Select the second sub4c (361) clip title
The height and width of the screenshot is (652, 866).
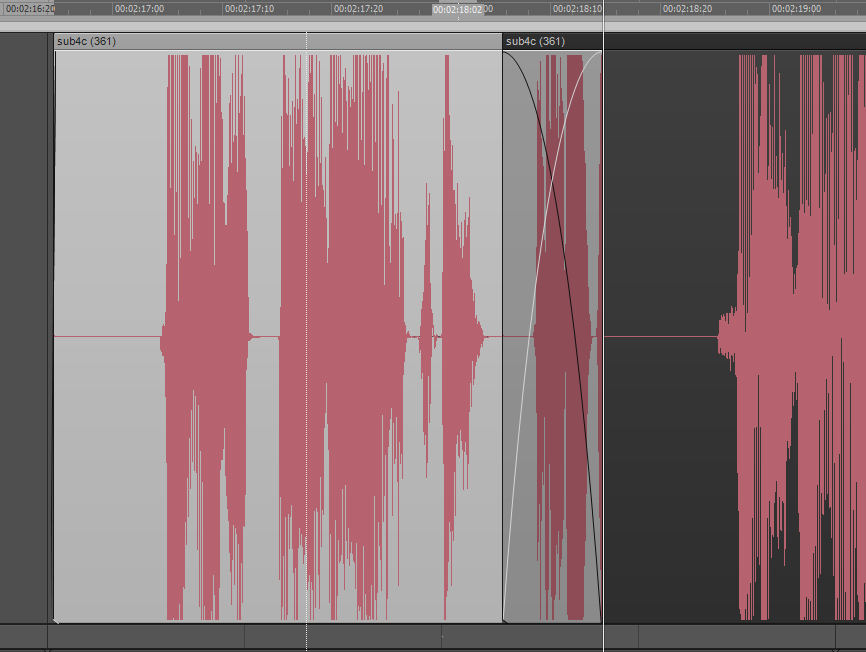click(536, 41)
